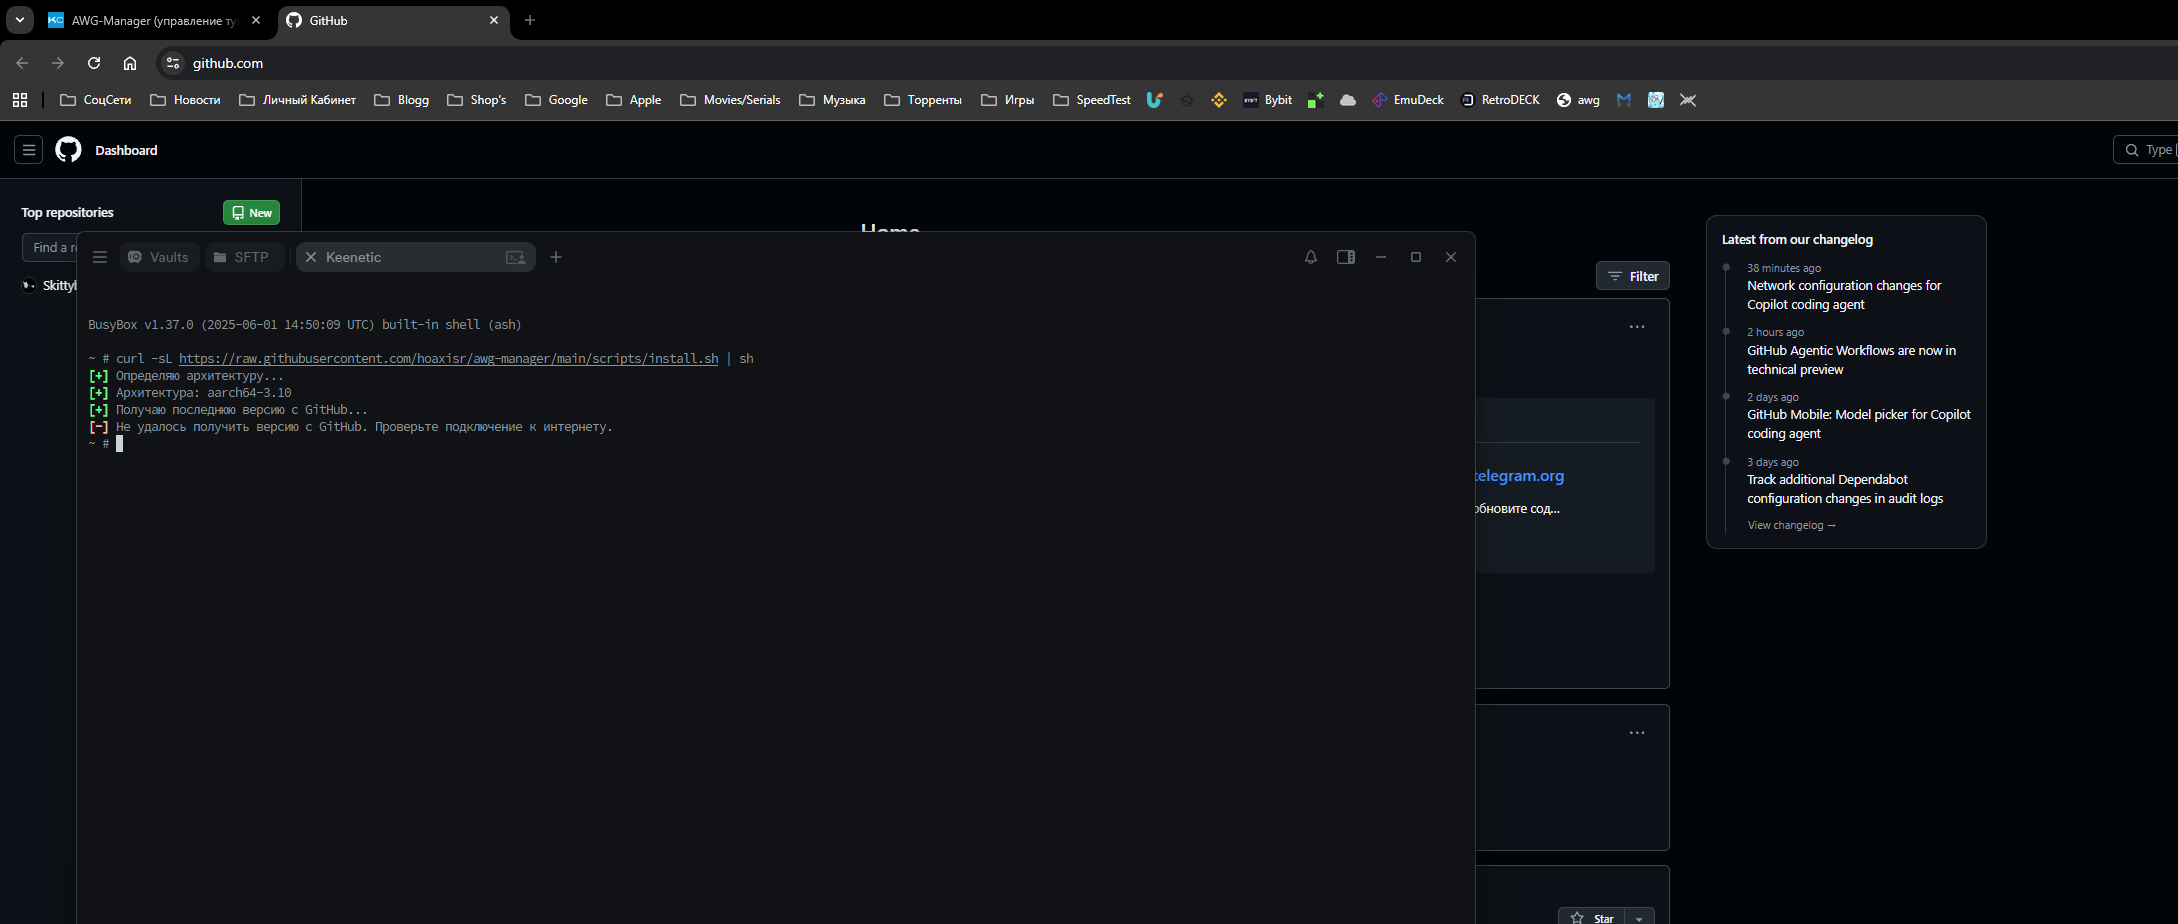Click the GitHub logo icon
Image resolution: width=2178 pixels, height=924 pixels.
pos(68,150)
